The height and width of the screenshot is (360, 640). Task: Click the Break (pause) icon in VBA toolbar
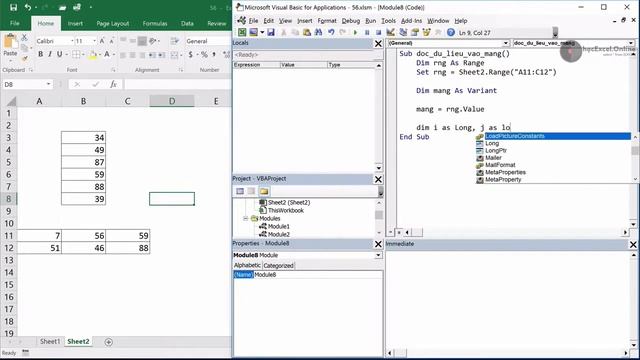pos(367,32)
